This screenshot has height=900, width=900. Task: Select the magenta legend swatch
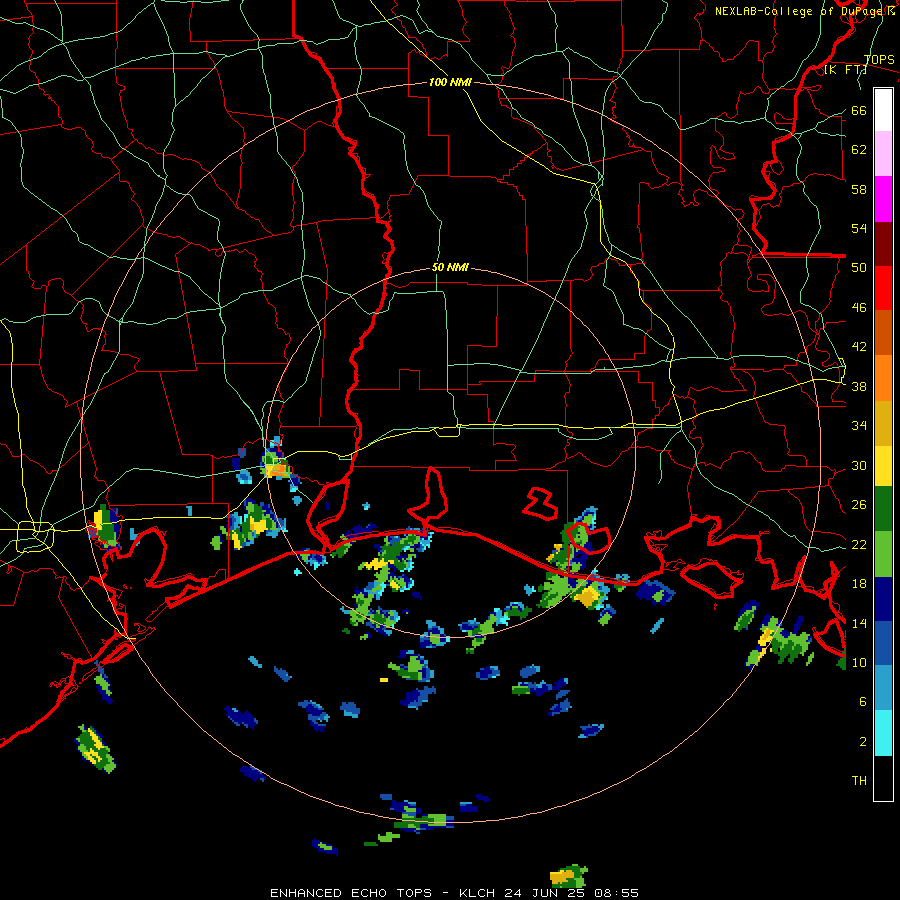point(883,199)
